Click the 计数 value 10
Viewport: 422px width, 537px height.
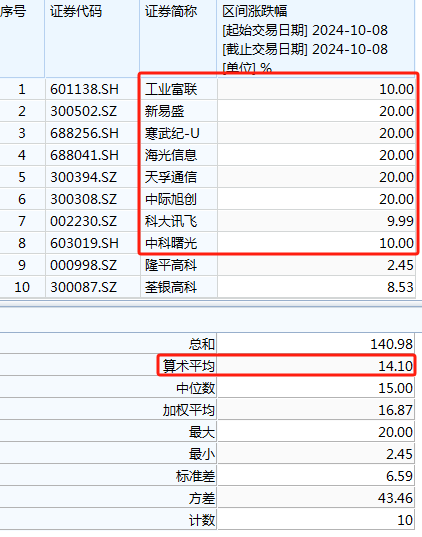coord(405,520)
